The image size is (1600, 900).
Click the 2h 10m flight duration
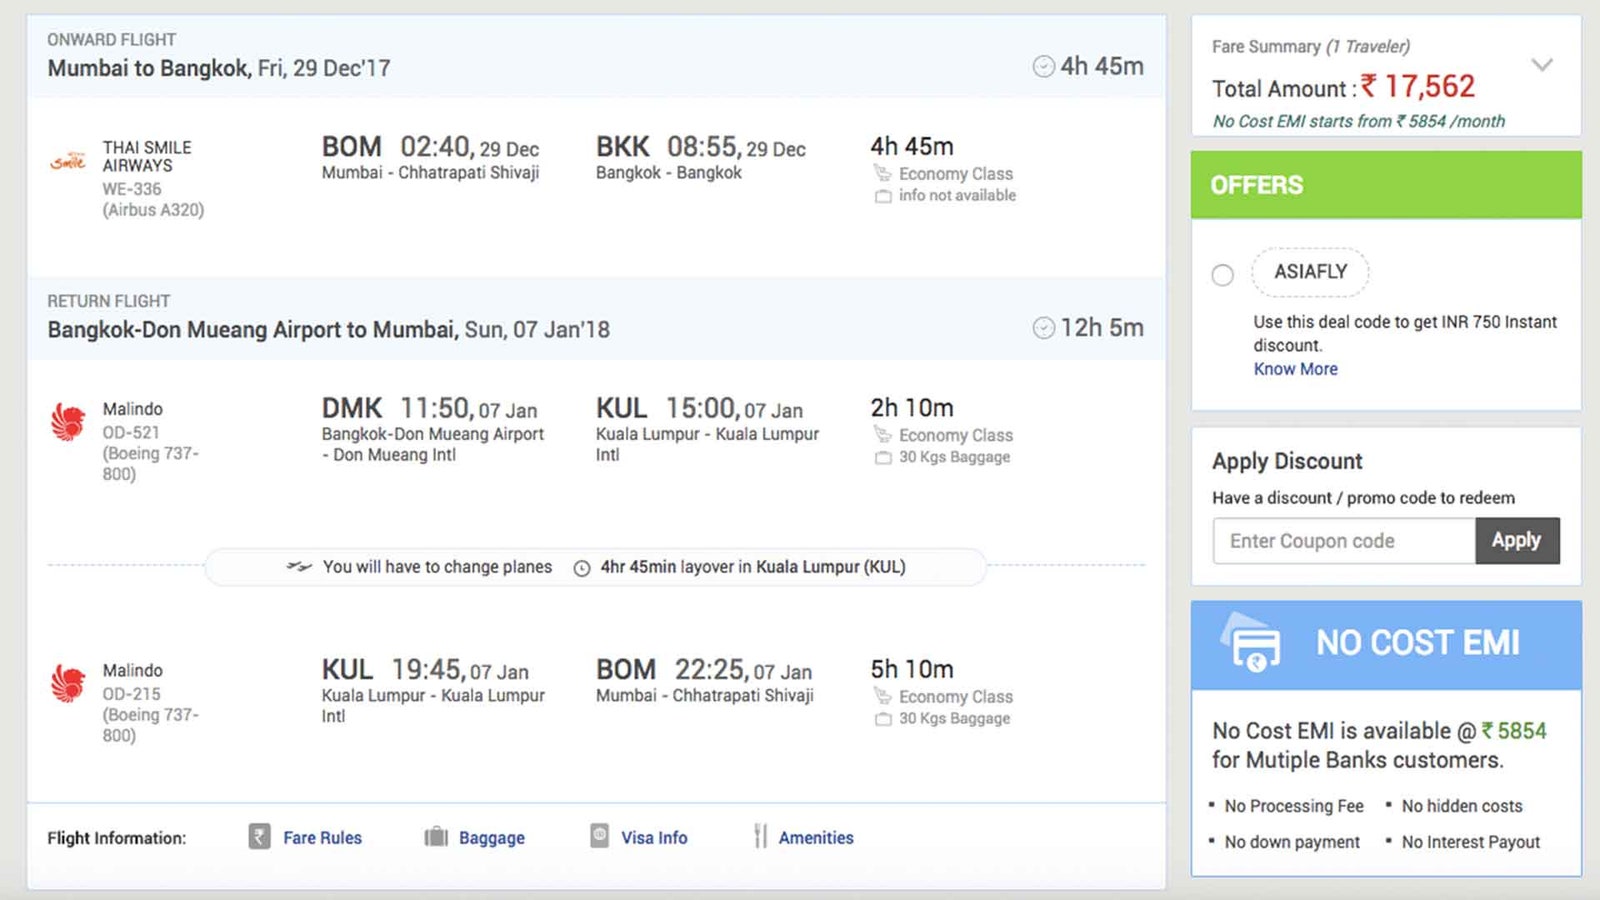[x=912, y=408]
